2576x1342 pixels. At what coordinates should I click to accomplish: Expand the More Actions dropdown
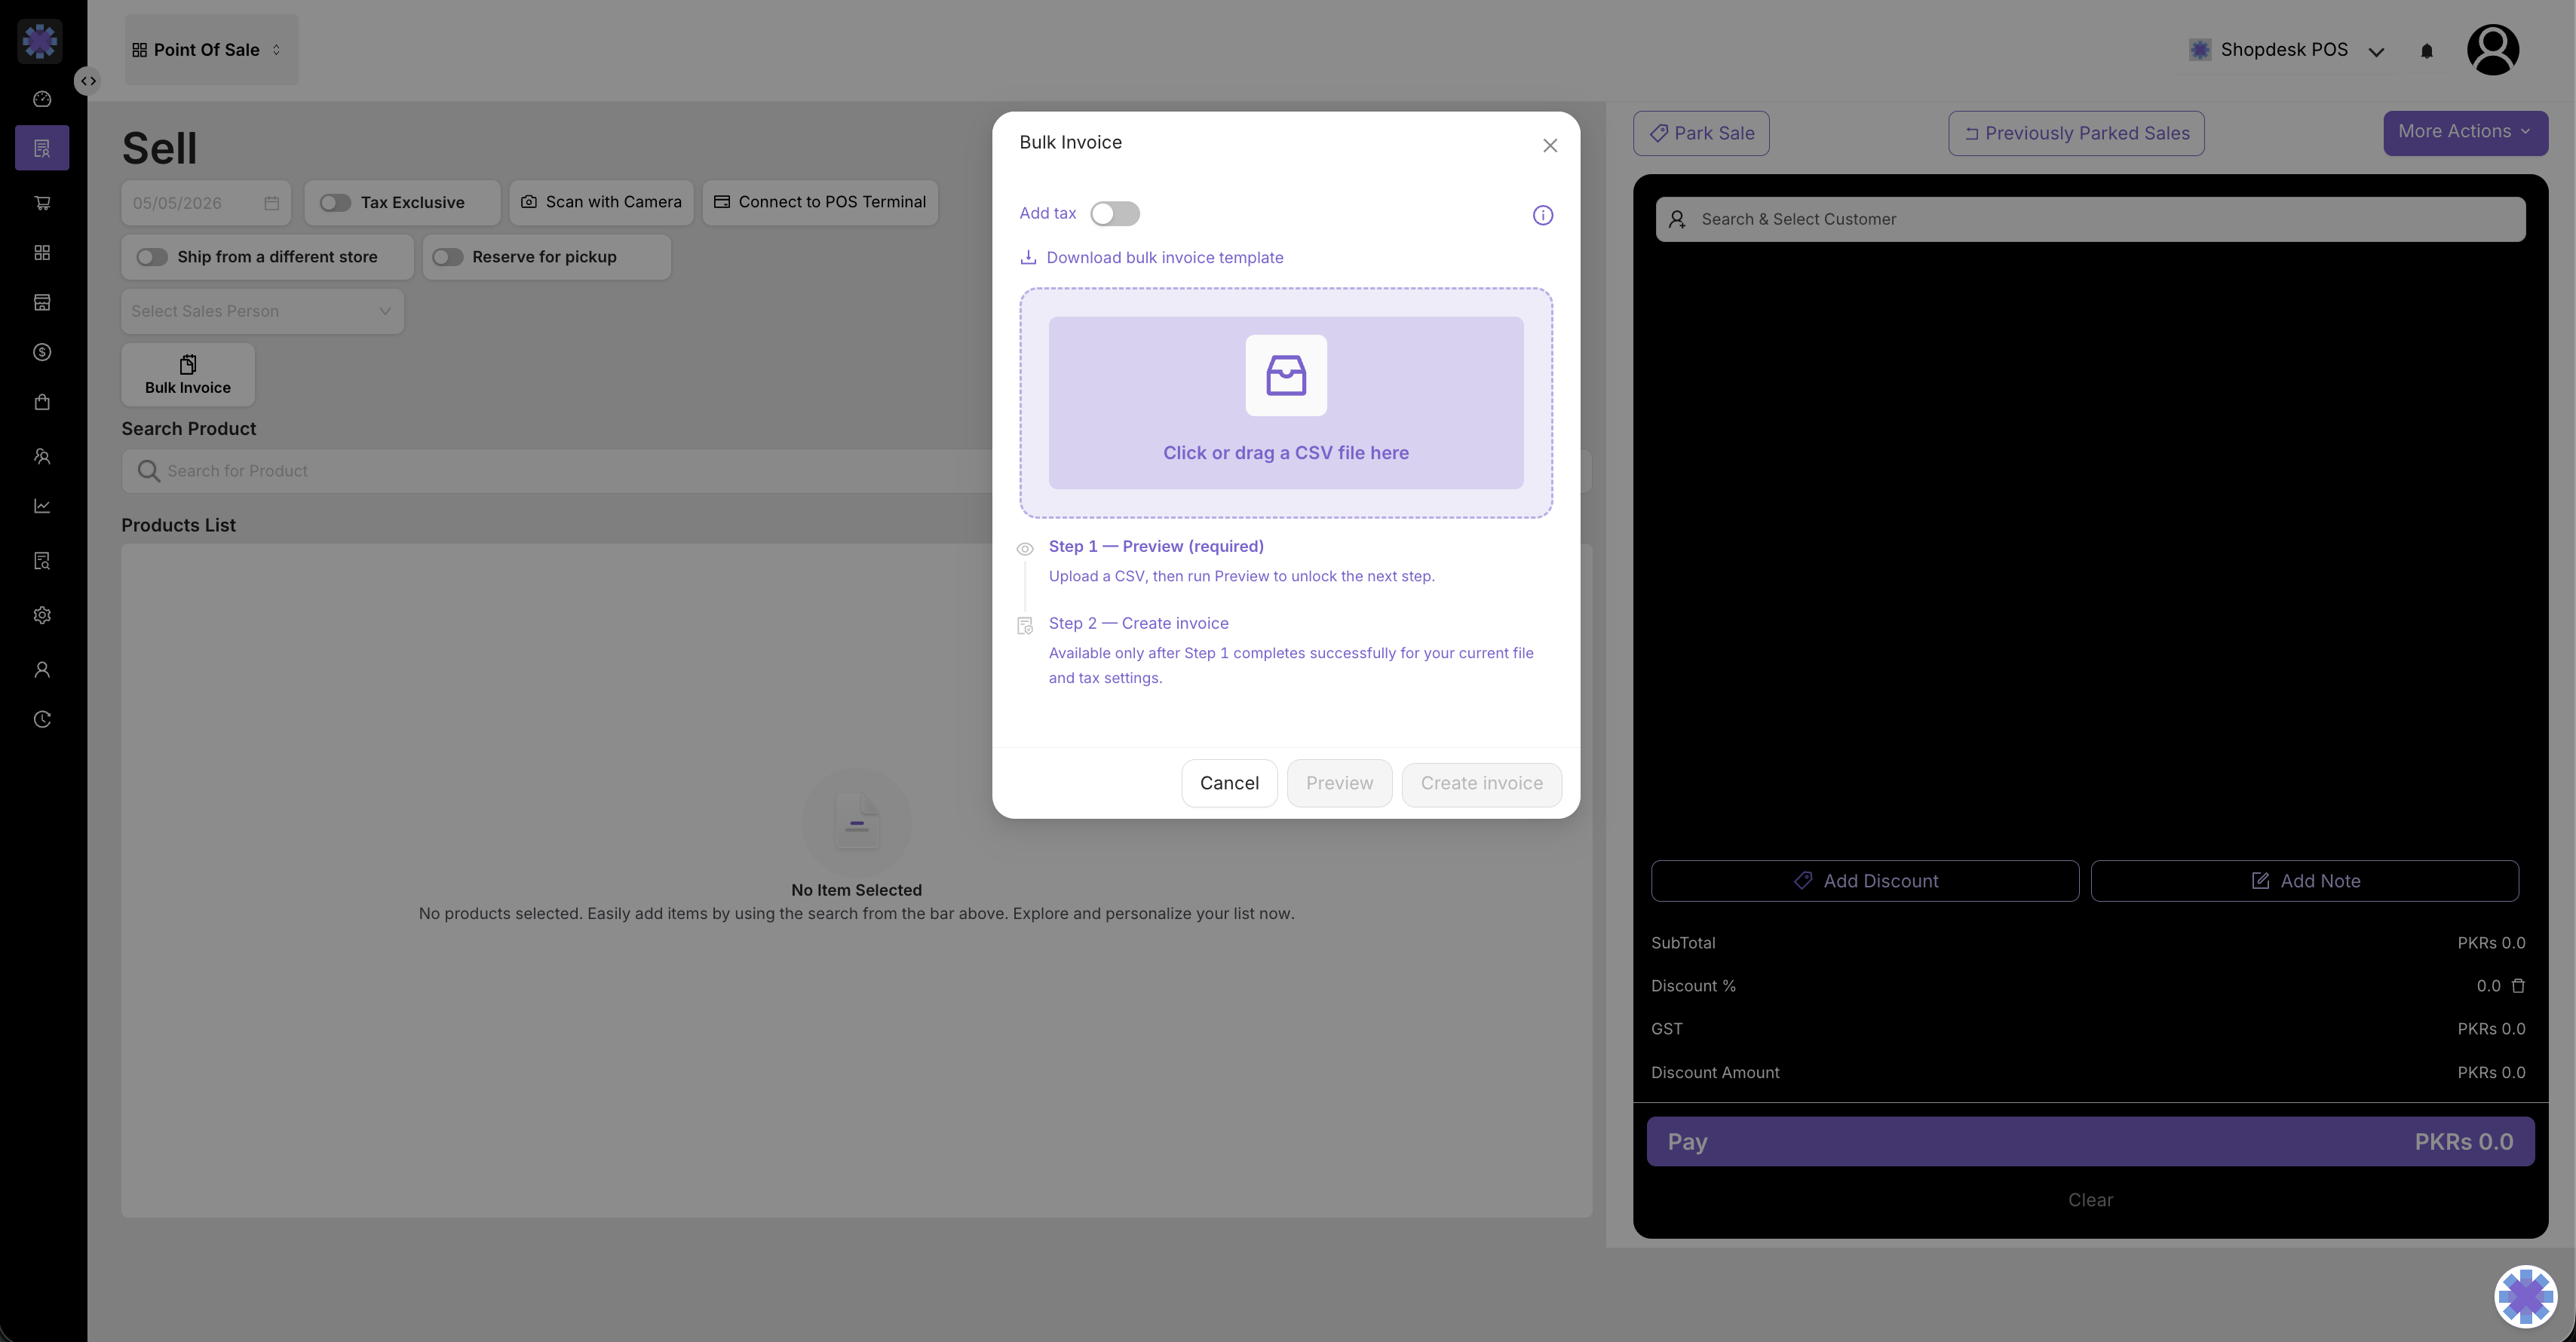[x=2465, y=132]
